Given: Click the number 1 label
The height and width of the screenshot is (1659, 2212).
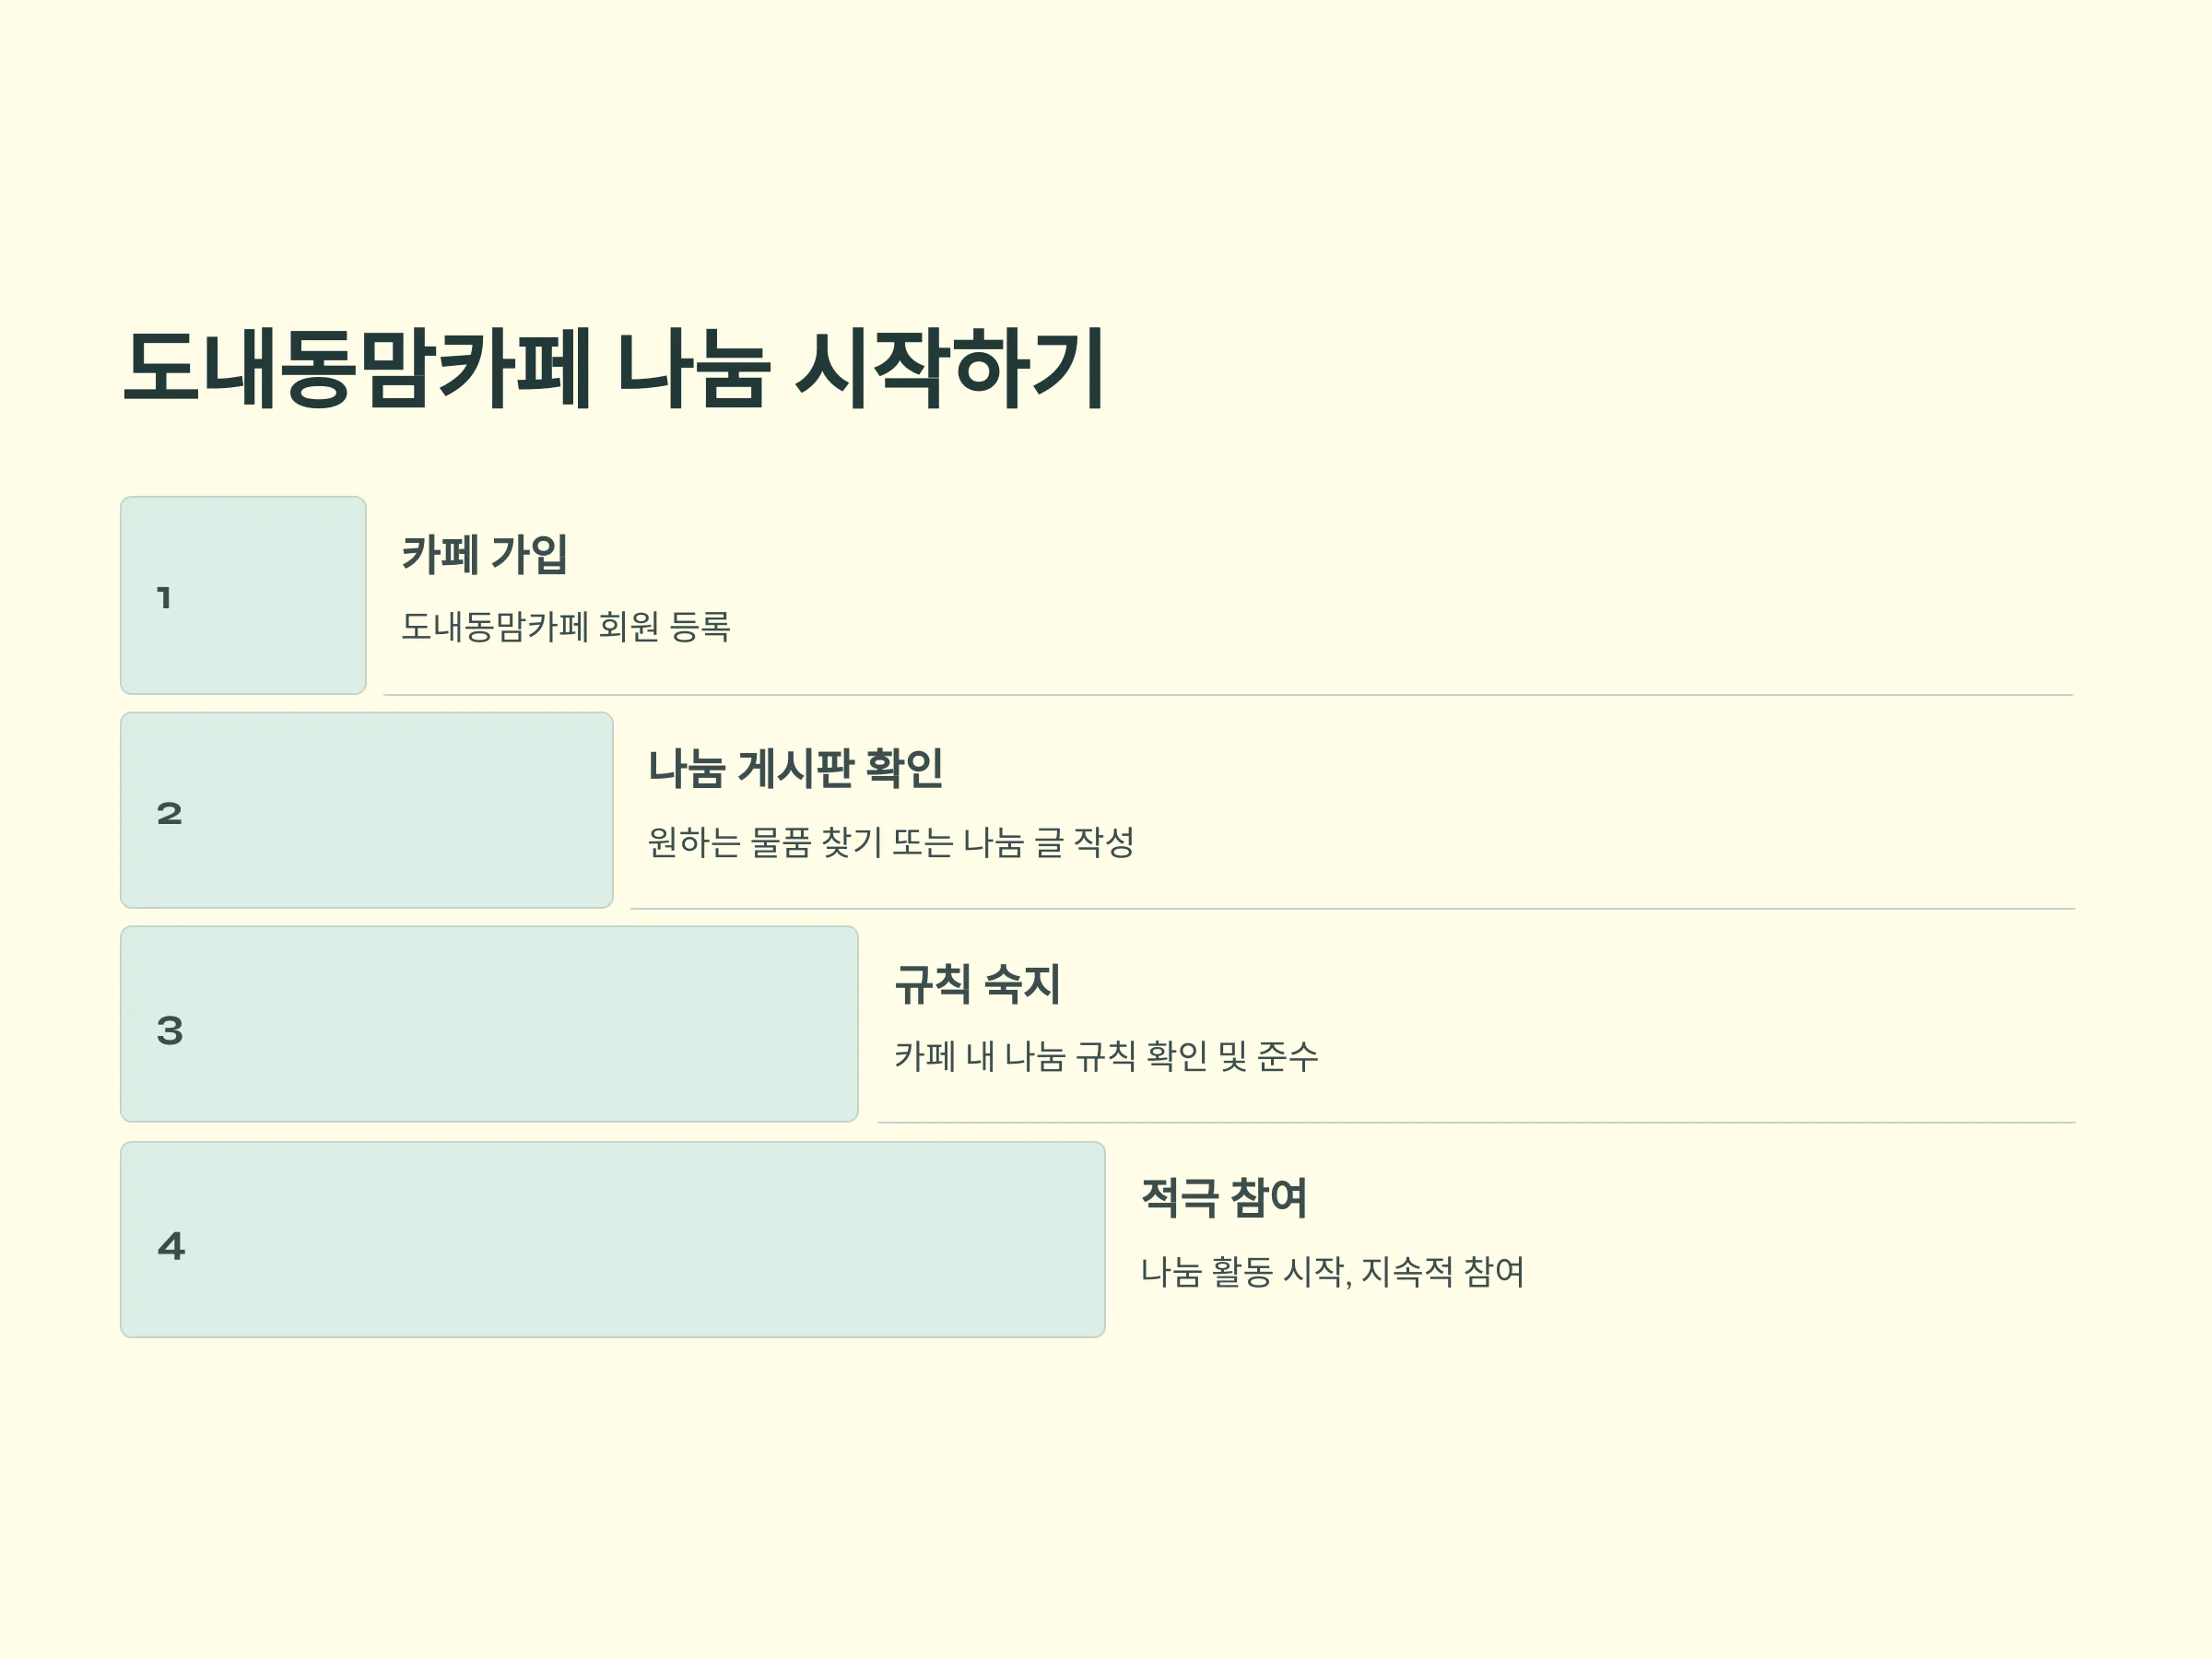Looking at the screenshot, I should point(165,598).
